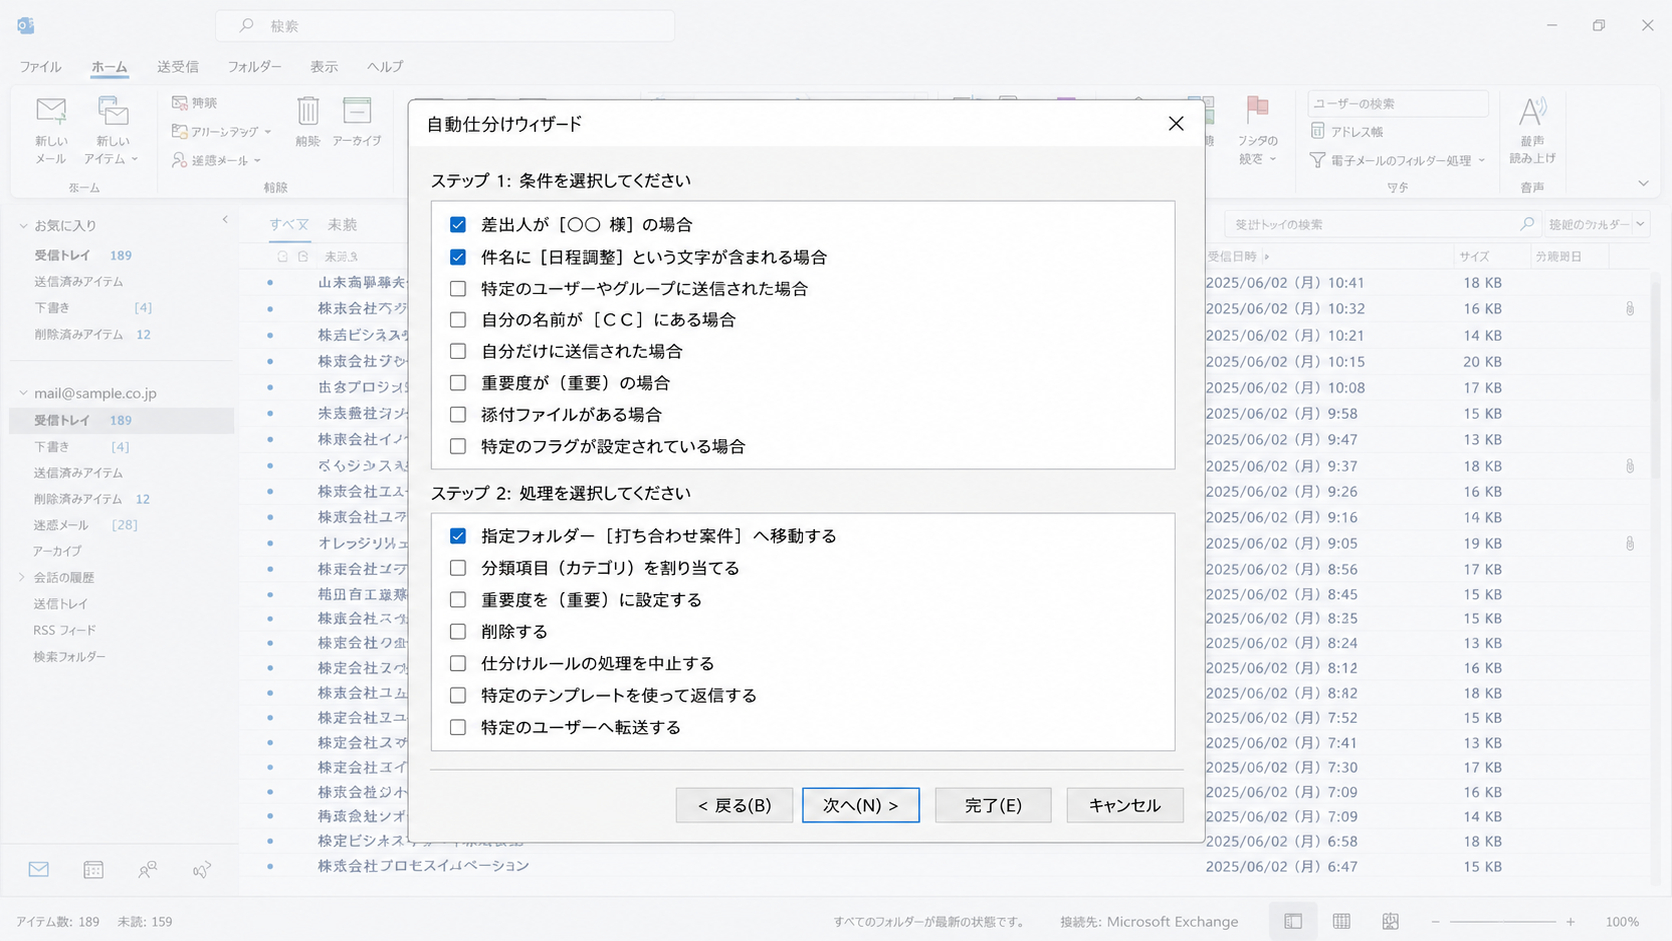The height and width of the screenshot is (941, 1672).
Task: Click the Outlook app icon in title bar
Action: tap(26, 25)
